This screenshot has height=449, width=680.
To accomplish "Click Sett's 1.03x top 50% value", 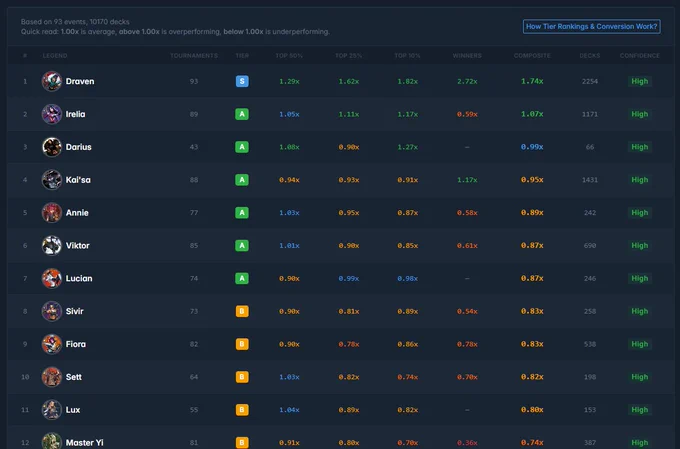I will pyautogui.click(x=289, y=377).
